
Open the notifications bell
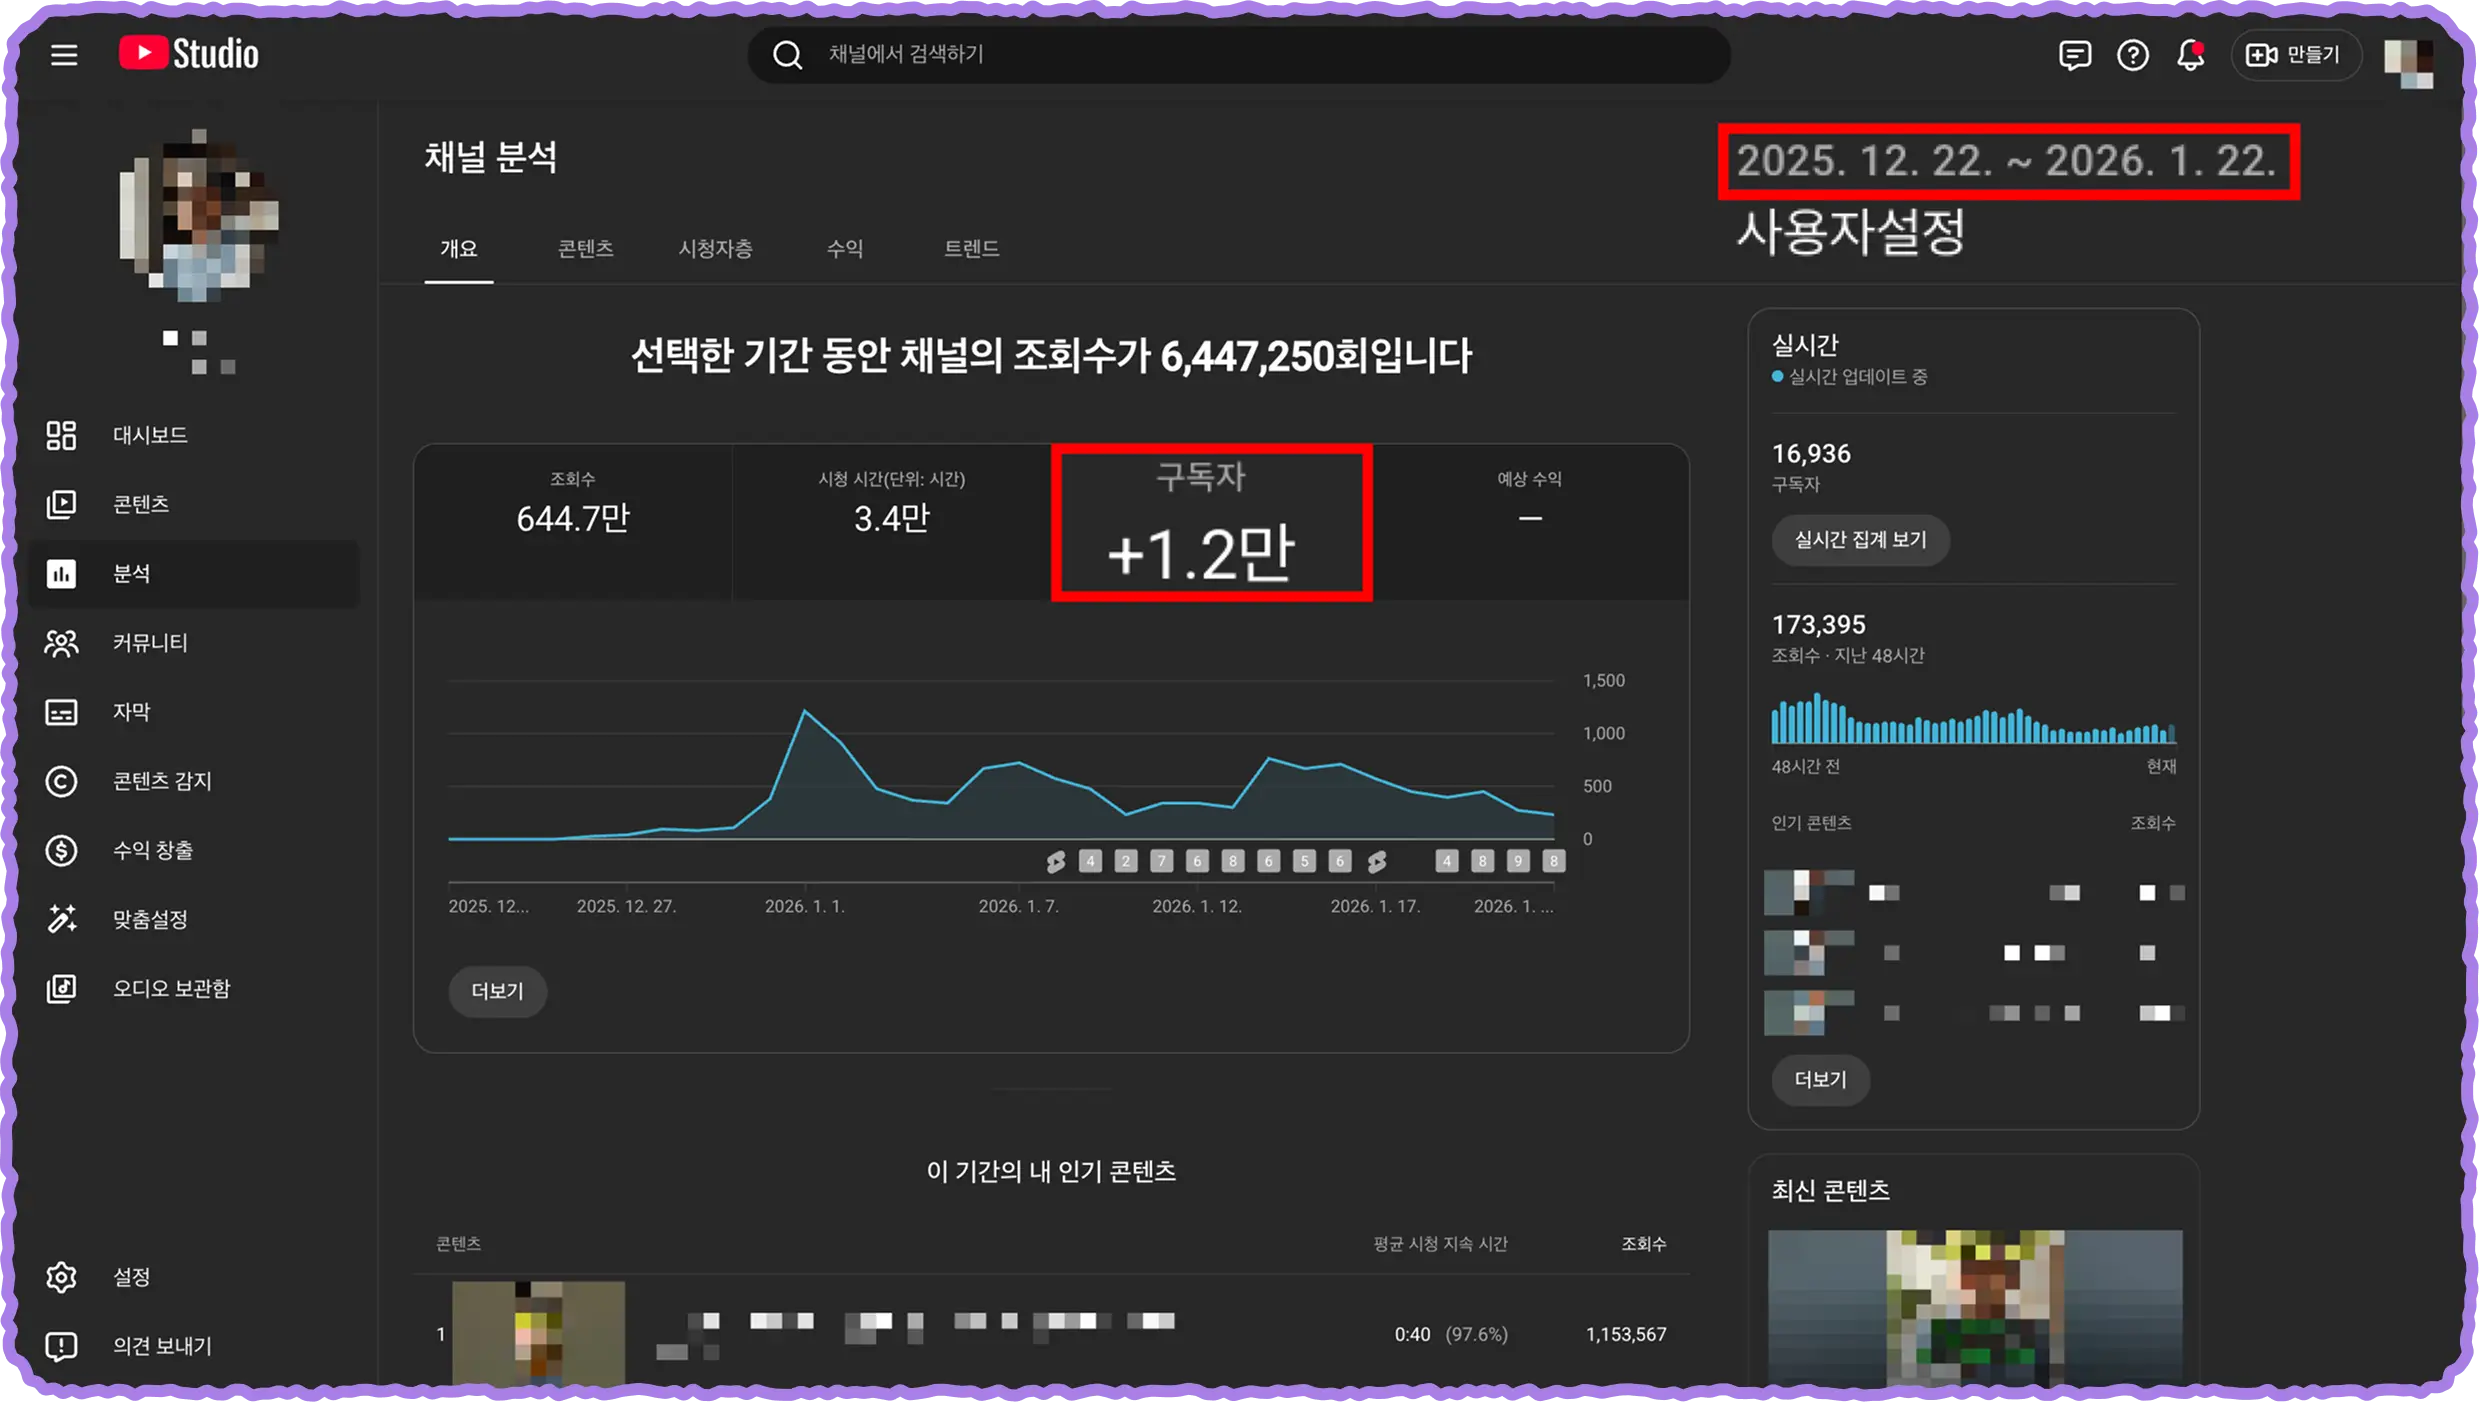coord(2191,55)
